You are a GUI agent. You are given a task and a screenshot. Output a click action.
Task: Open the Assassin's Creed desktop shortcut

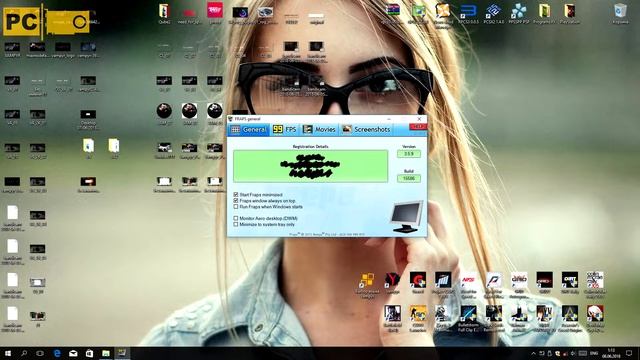click(569, 318)
